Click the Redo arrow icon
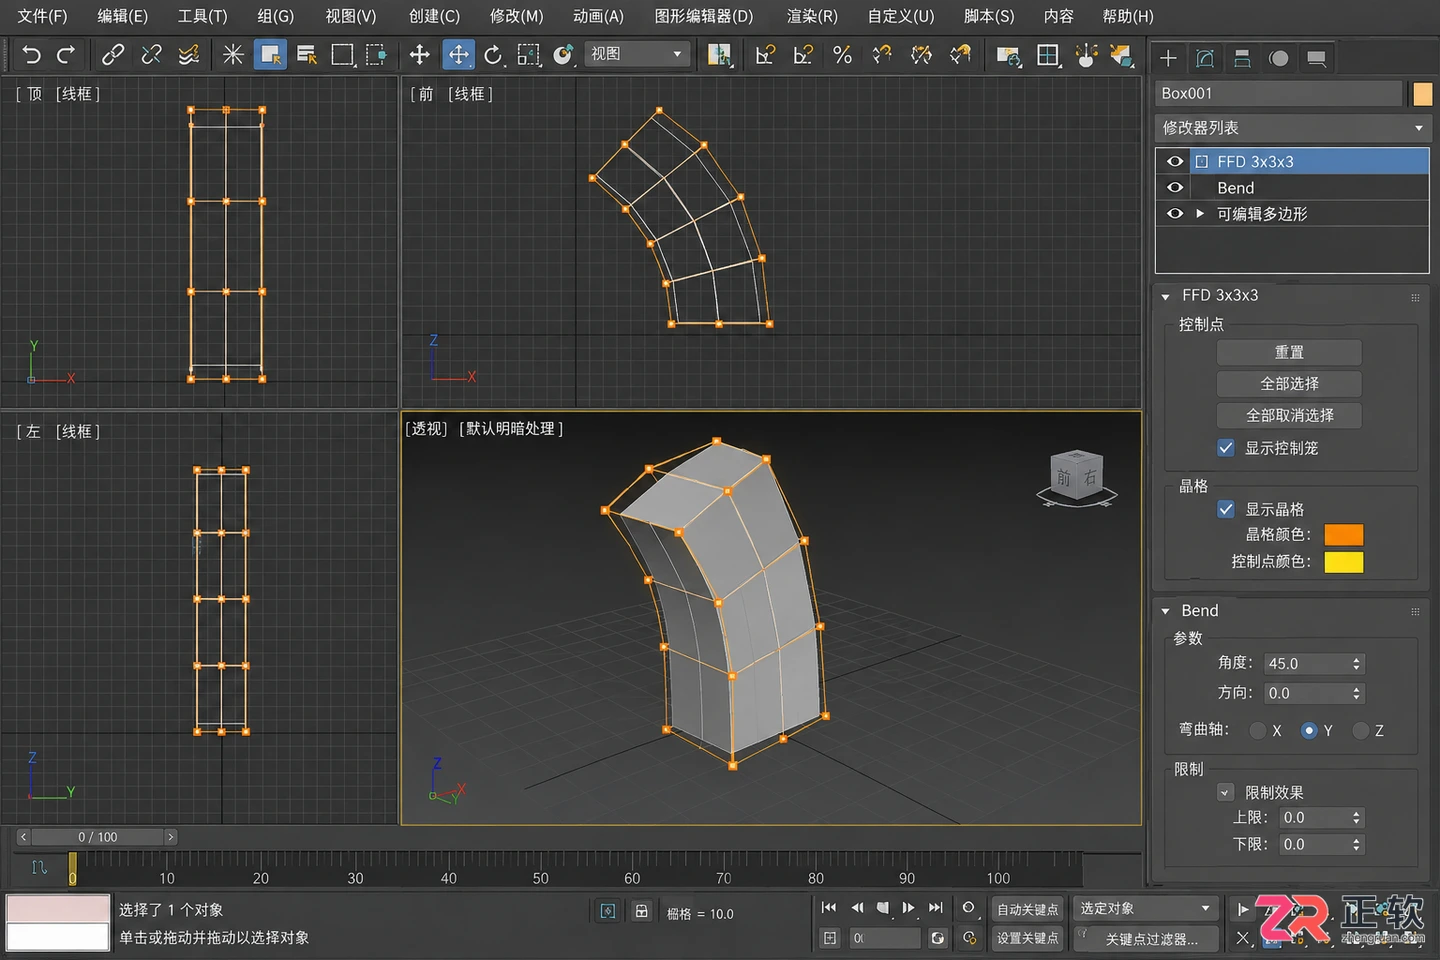The image size is (1440, 960). (x=66, y=55)
